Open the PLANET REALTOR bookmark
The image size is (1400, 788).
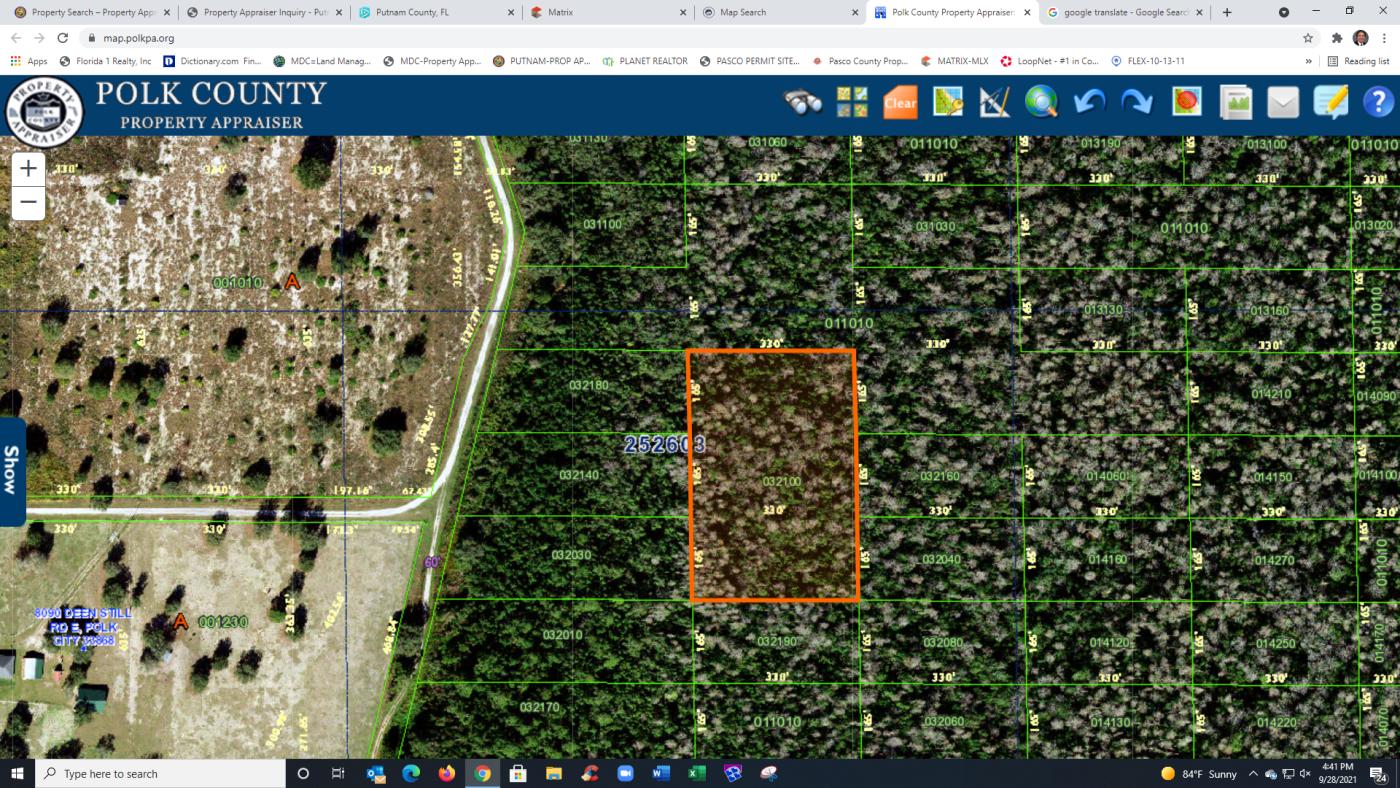(645, 61)
